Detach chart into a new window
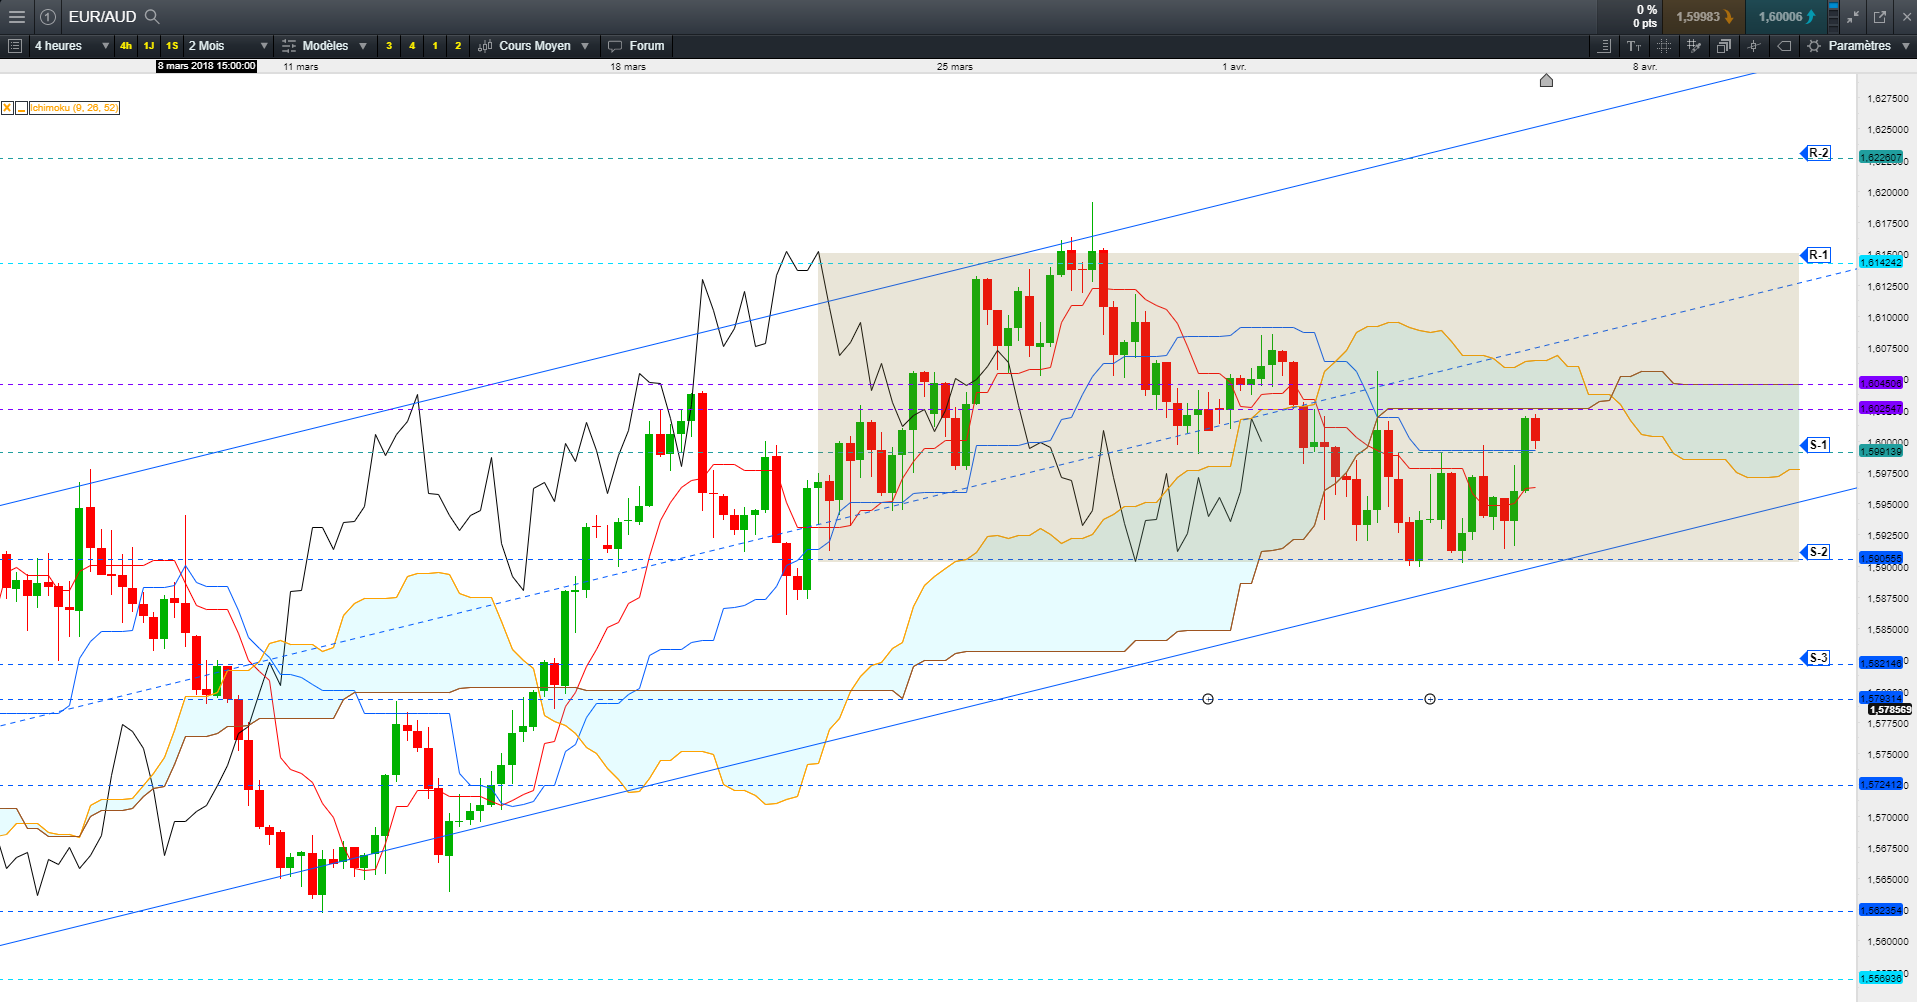 (1880, 17)
